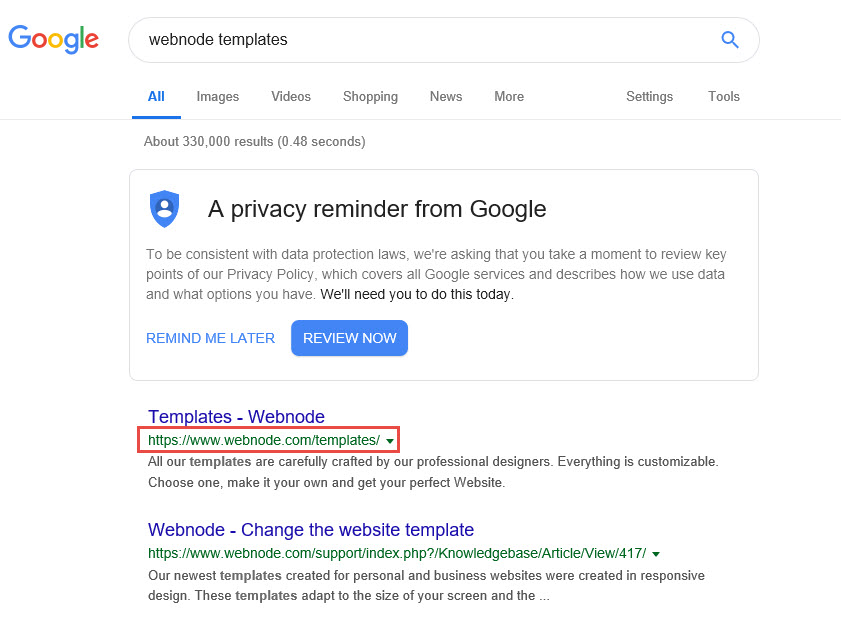
Task: Switch to the Images tab
Action: tap(217, 97)
